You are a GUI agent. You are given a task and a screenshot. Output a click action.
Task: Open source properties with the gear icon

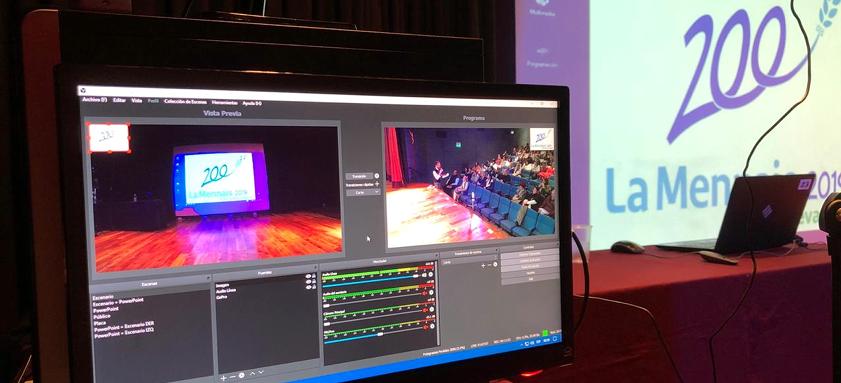click(241, 375)
